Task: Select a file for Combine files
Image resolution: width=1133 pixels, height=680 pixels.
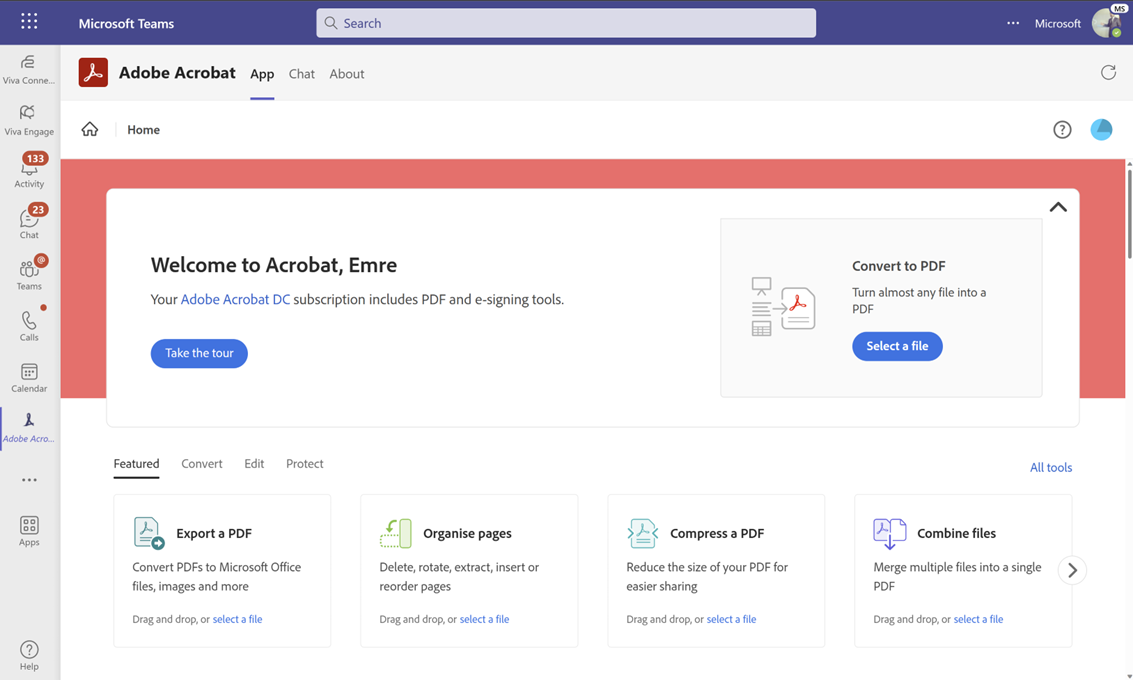Action: pos(978,619)
